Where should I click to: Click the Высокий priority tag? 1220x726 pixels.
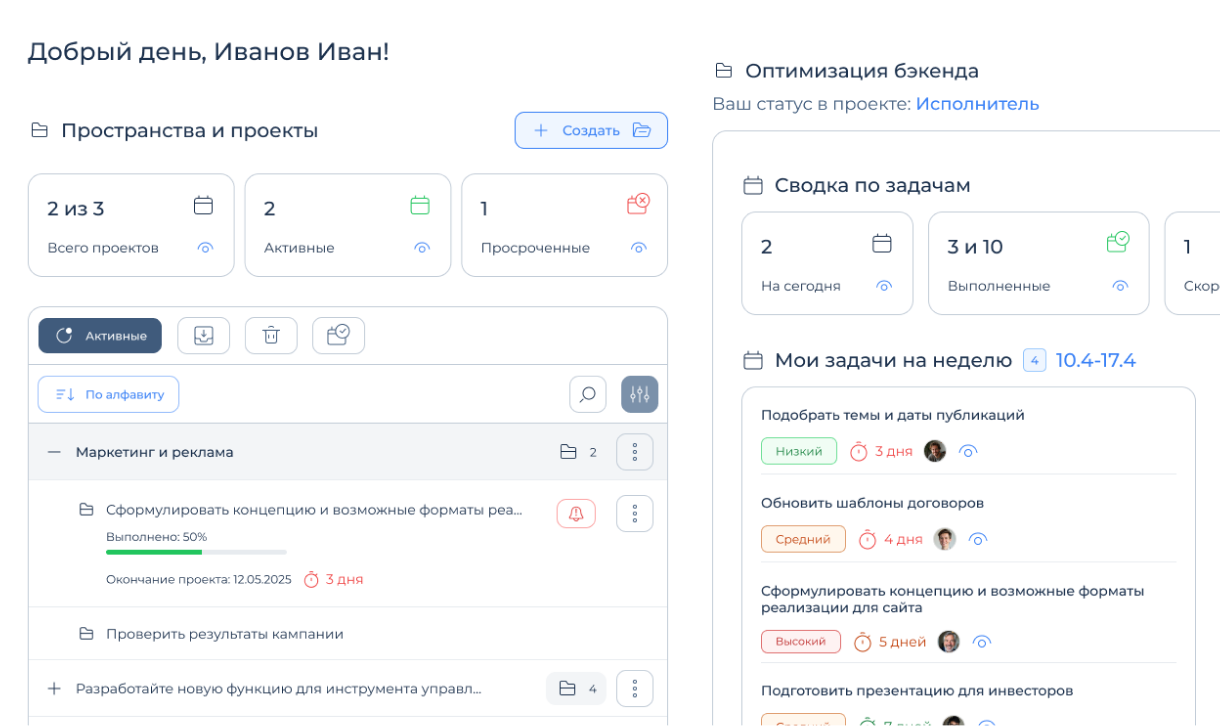[801, 642]
